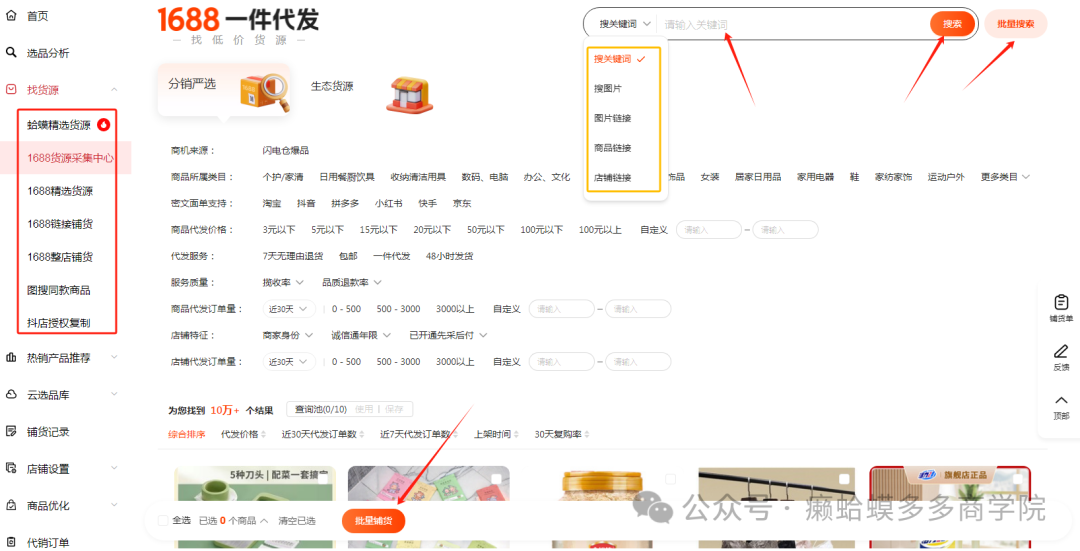Click the 批量铺货 button
This screenshot has height=551, width=1080.
(x=373, y=521)
